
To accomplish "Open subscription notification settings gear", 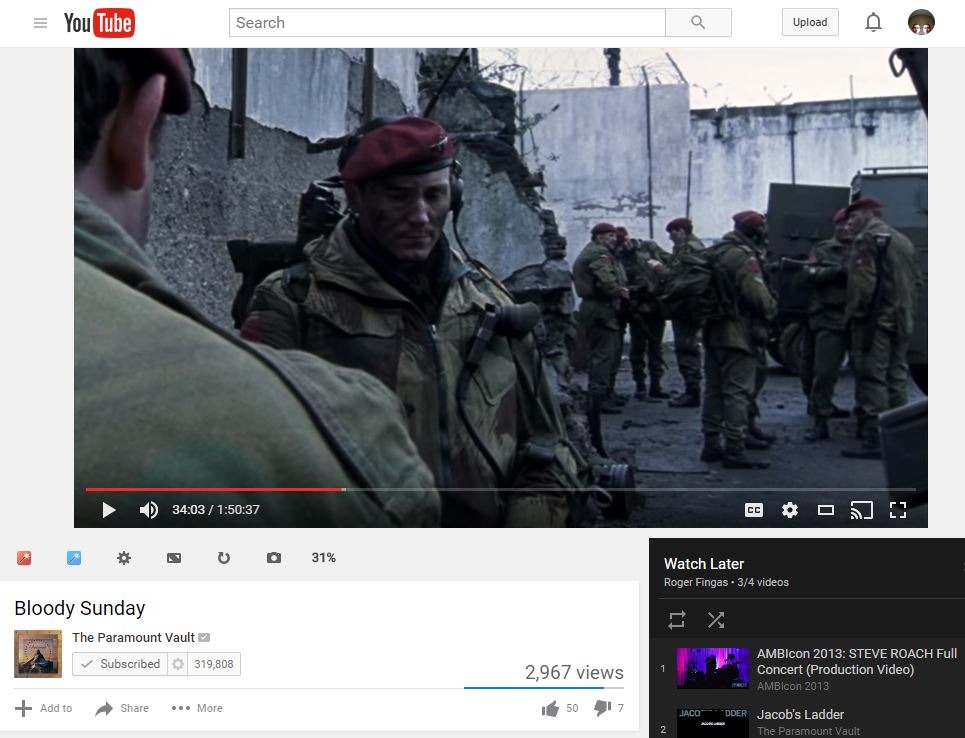I will [x=178, y=664].
